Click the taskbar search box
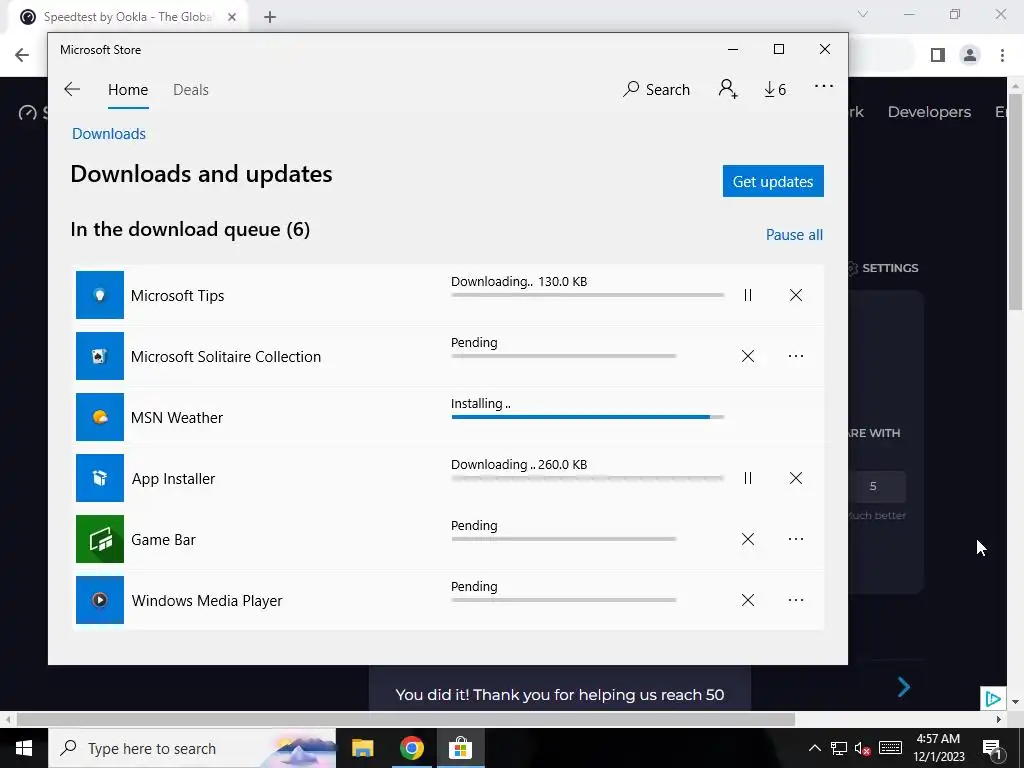 [x=192, y=748]
